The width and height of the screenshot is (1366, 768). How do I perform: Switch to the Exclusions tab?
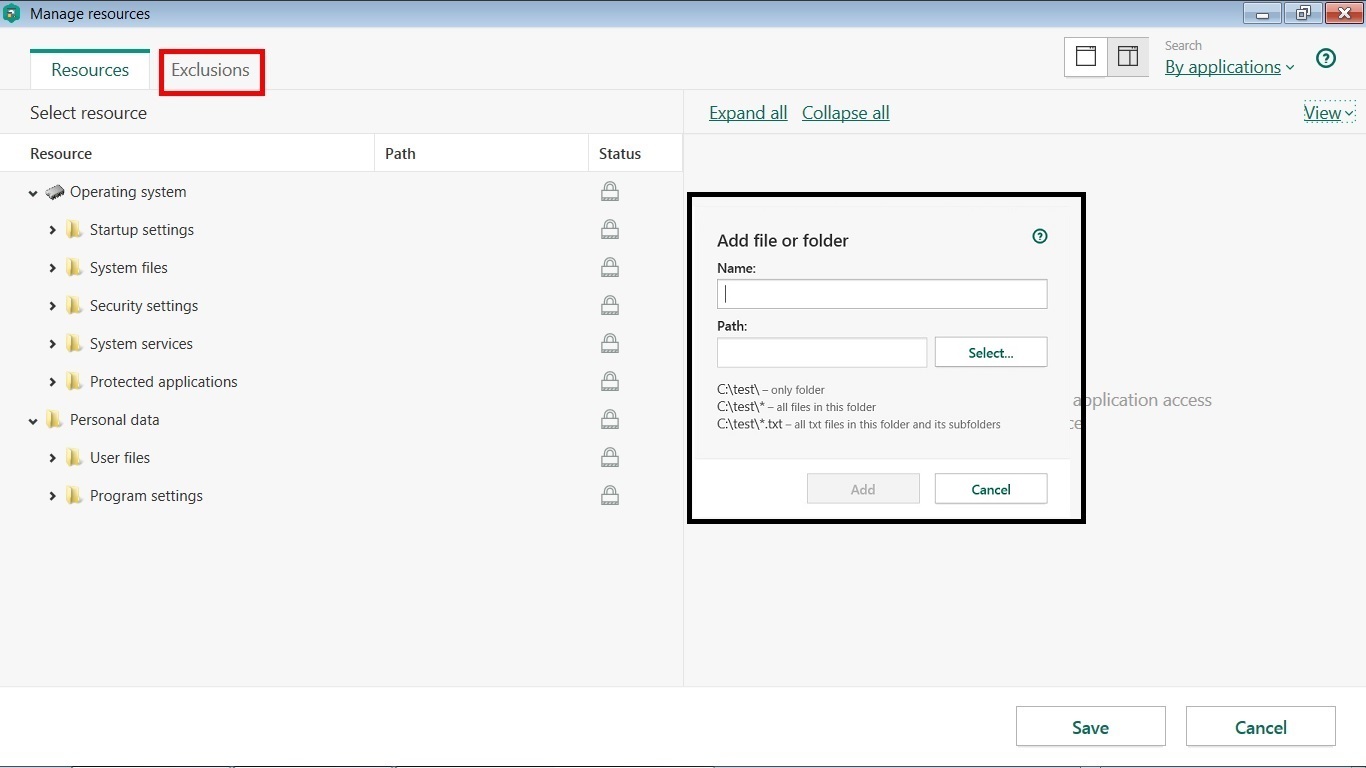210,70
